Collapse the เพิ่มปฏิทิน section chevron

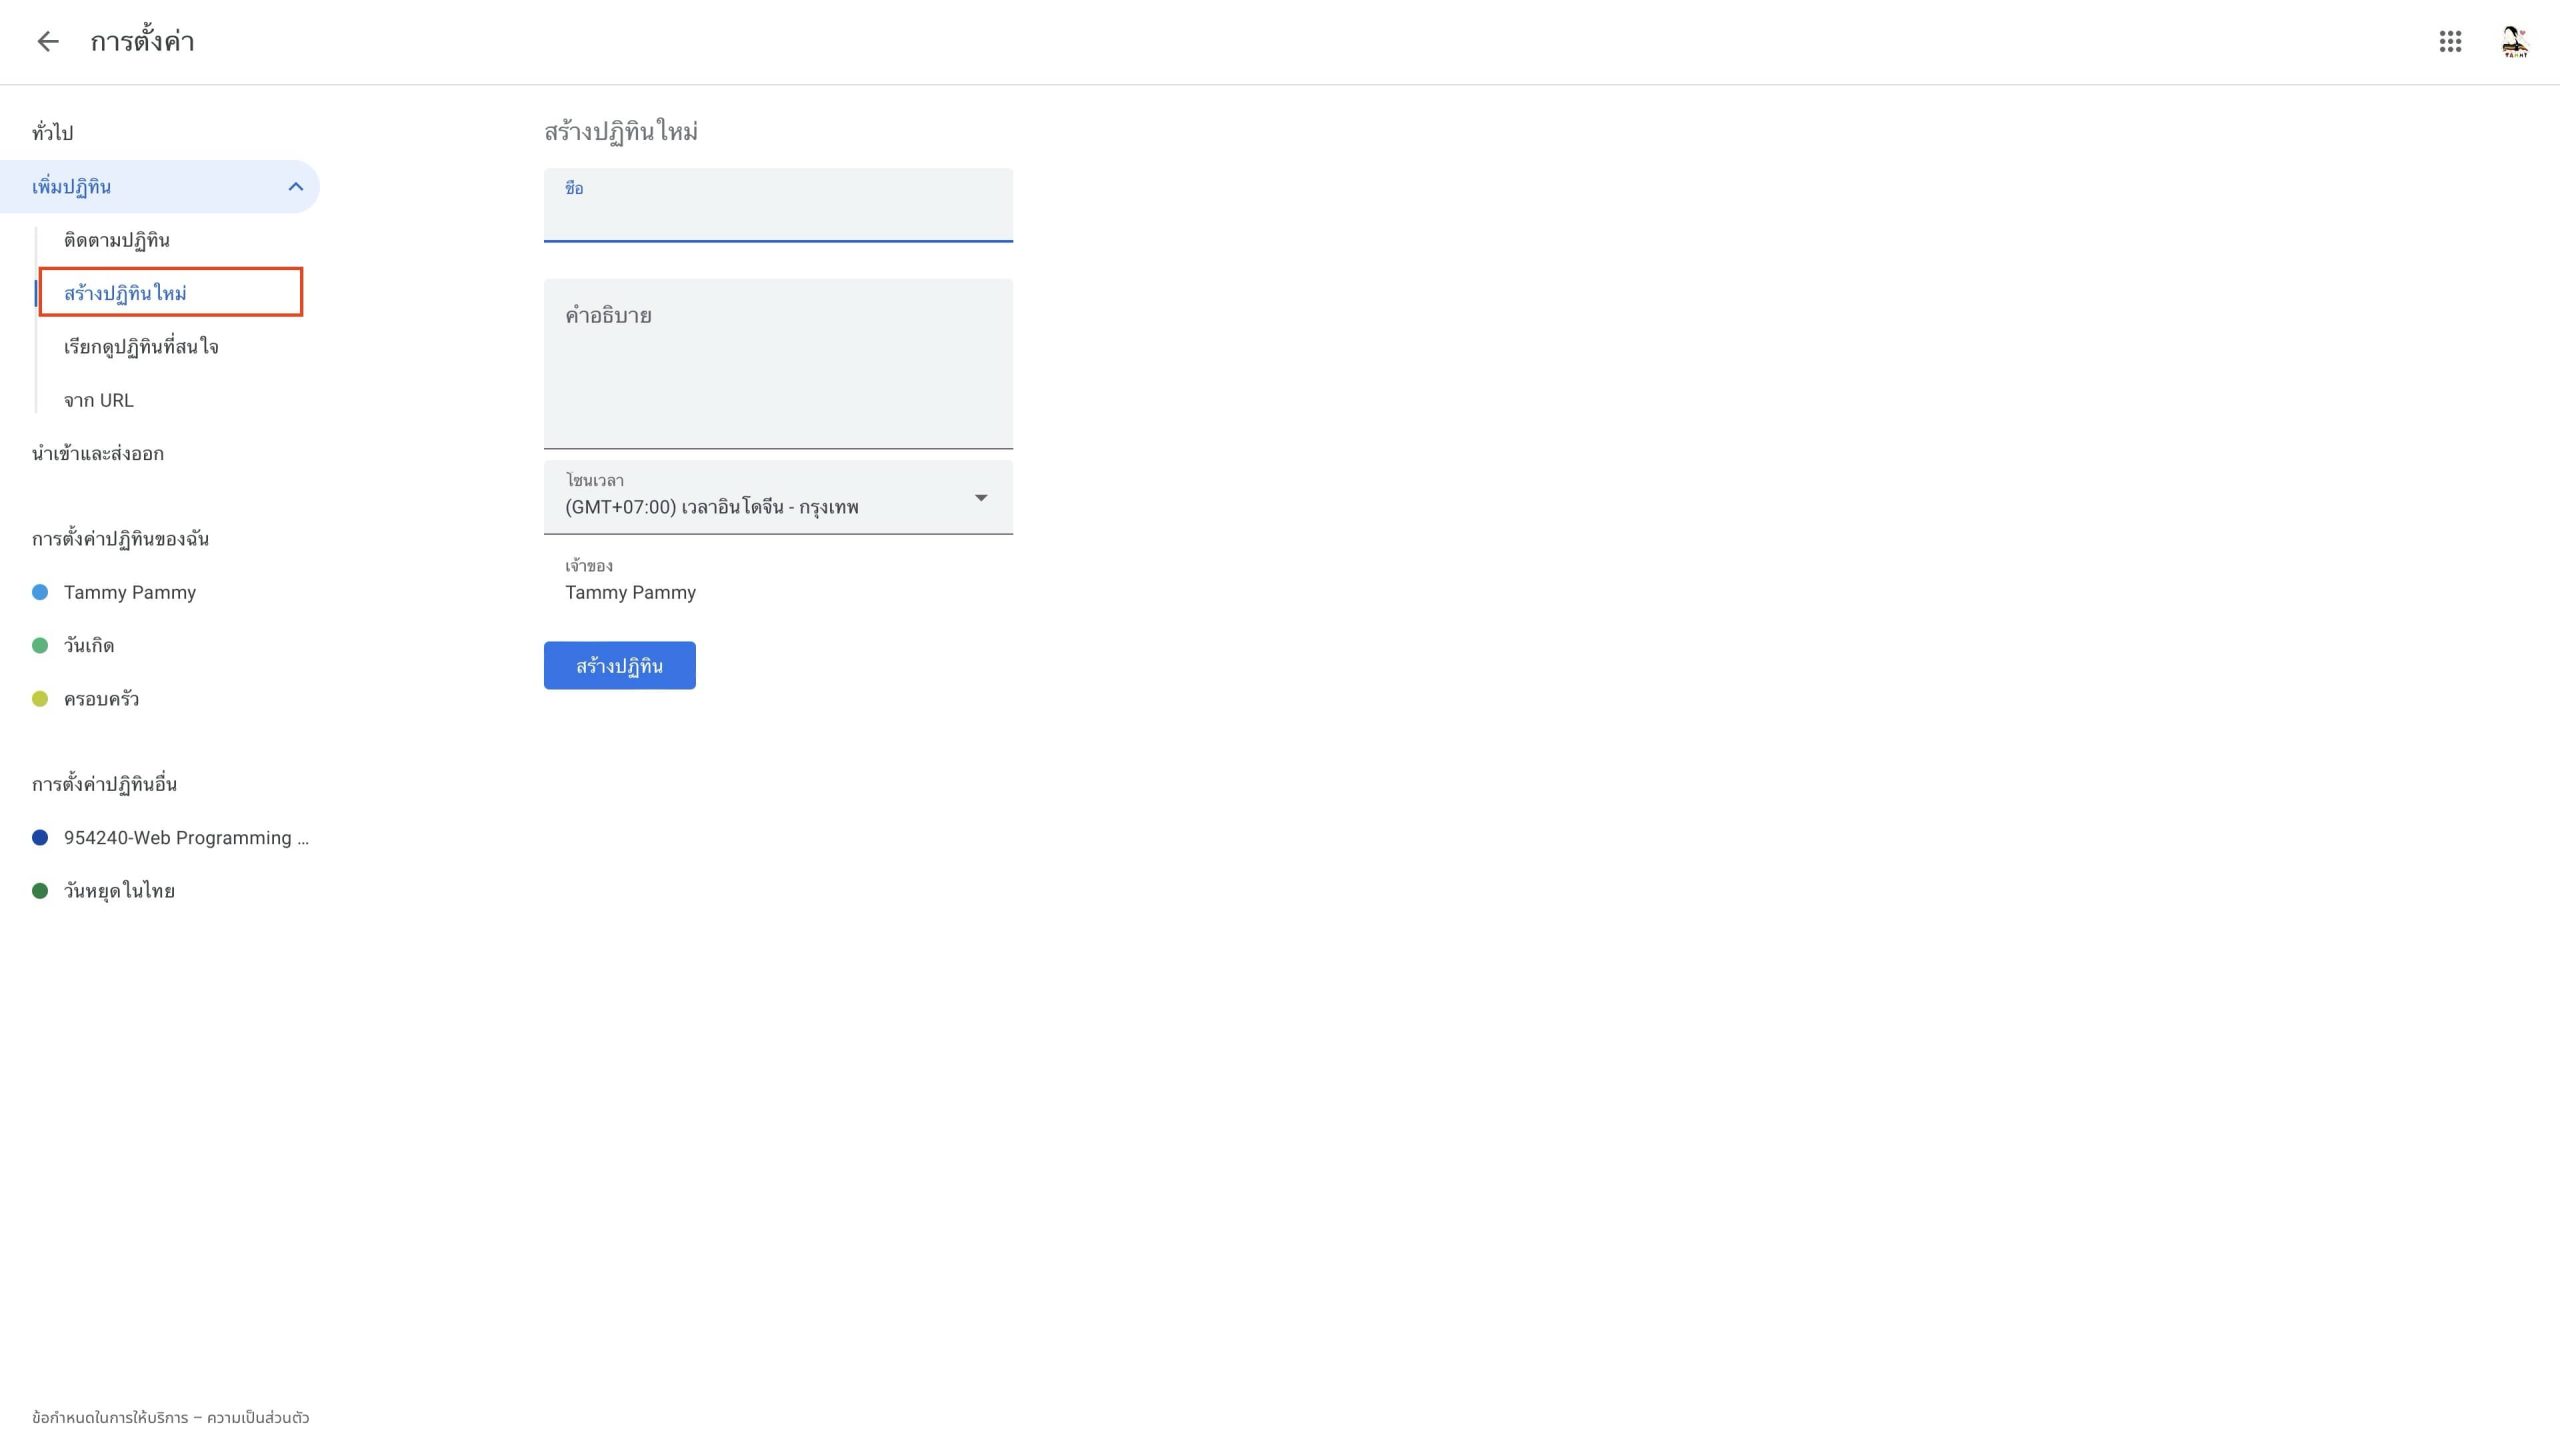pos(295,187)
